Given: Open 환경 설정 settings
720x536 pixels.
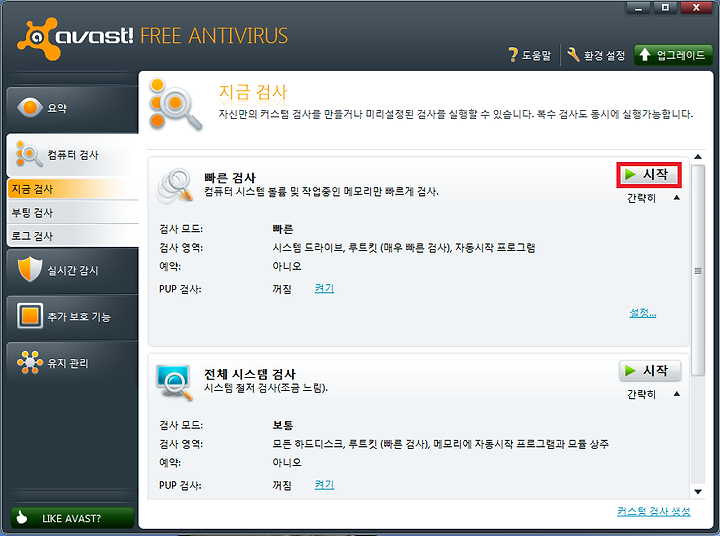Looking at the screenshot, I should [x=596, y=55].
